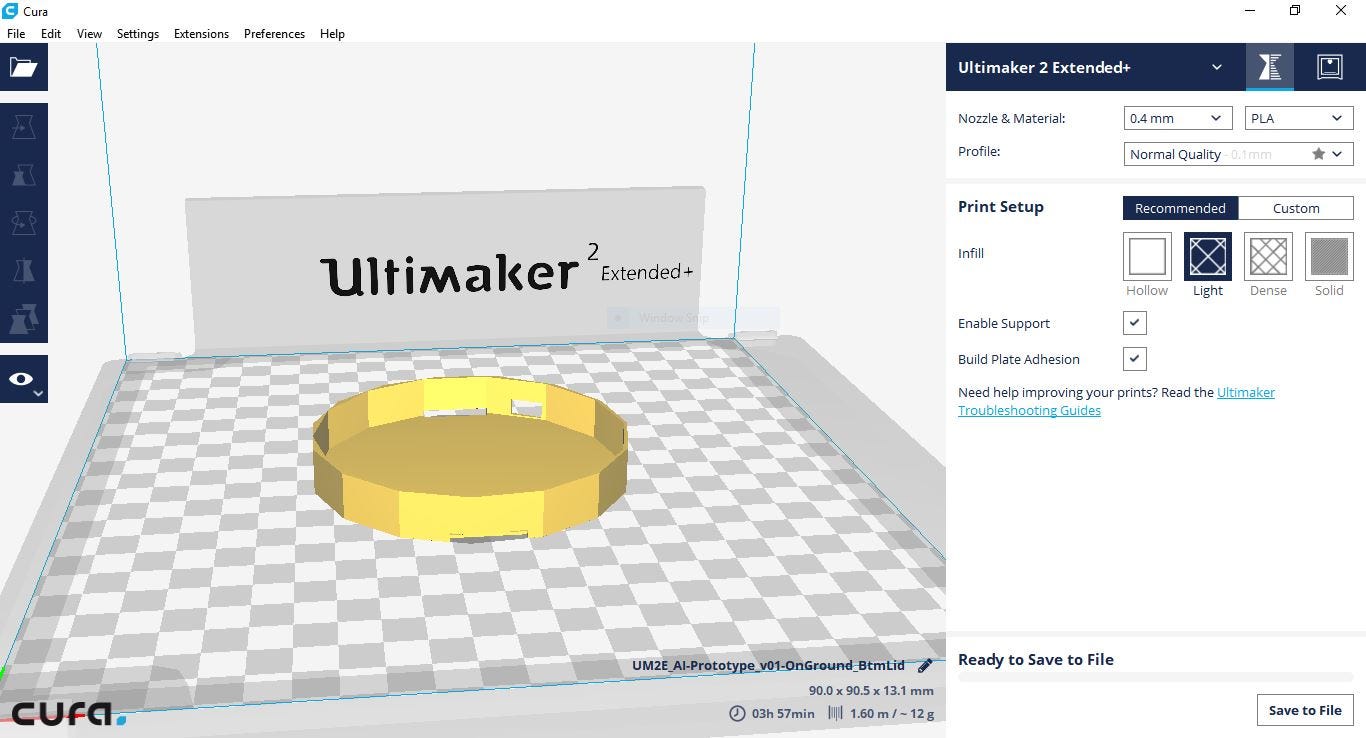Open the nozzle size 0.4 mm dropdown

coord(1178,118)
